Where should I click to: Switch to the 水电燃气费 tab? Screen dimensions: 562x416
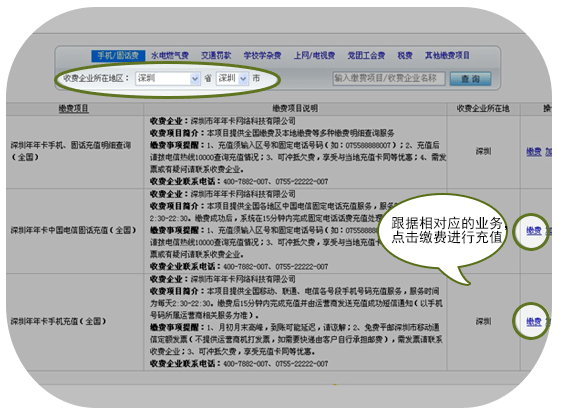pyautogui.click(x=170, y=56)
